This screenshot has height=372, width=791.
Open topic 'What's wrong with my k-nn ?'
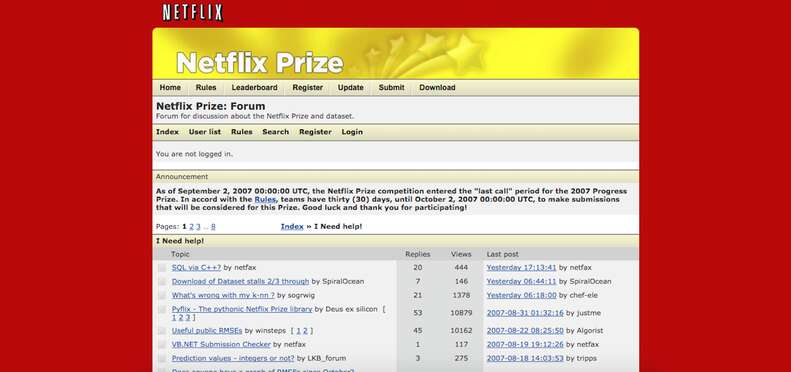(223, 295)
